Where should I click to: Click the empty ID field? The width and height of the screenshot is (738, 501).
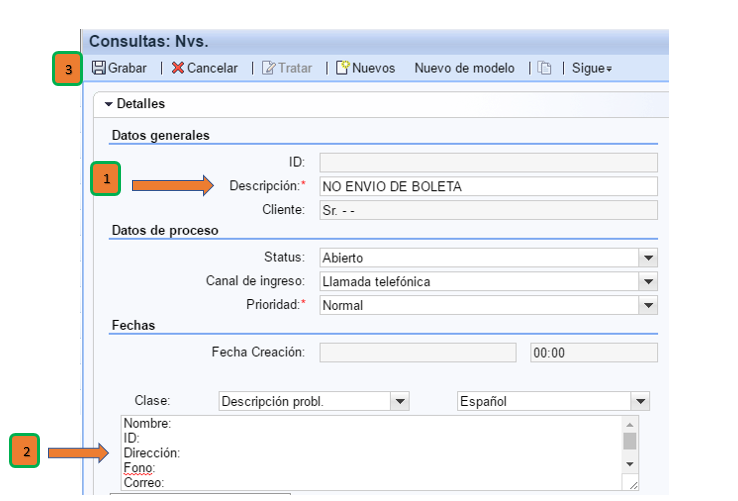click(488, 162)
